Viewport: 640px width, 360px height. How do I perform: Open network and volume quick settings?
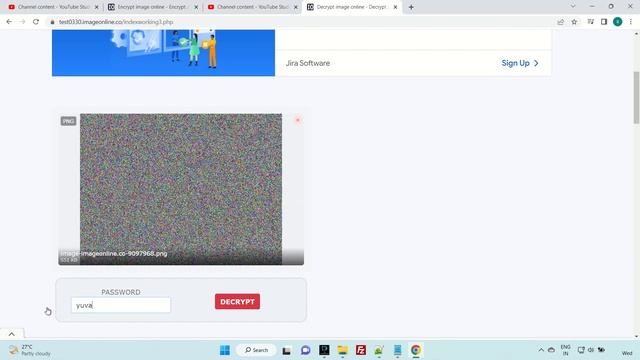click(591, 350)
